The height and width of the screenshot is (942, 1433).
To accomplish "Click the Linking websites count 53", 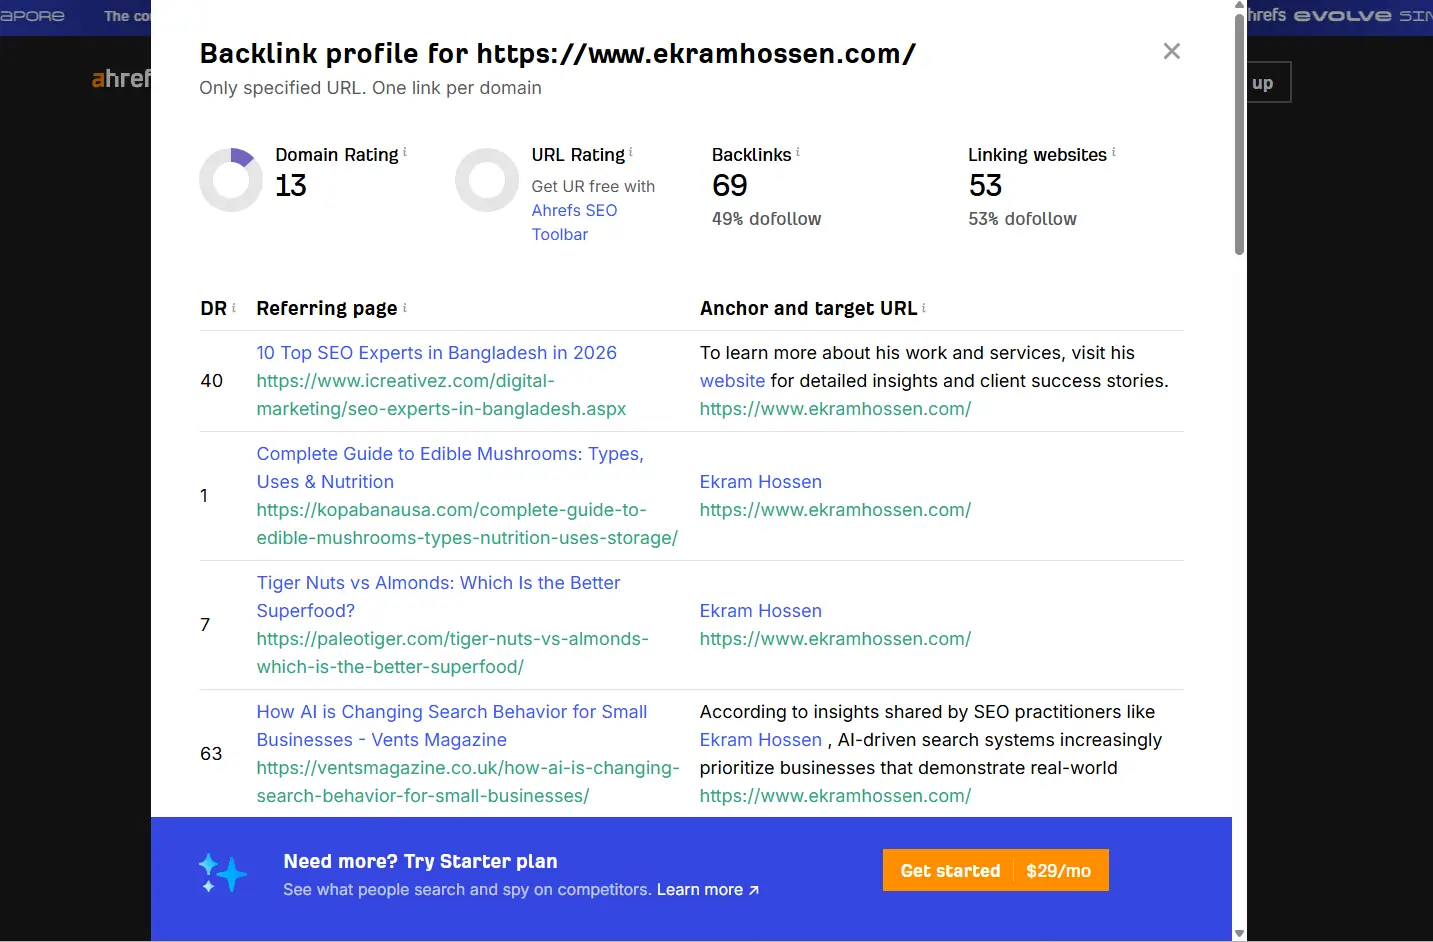I will point(985,186).
